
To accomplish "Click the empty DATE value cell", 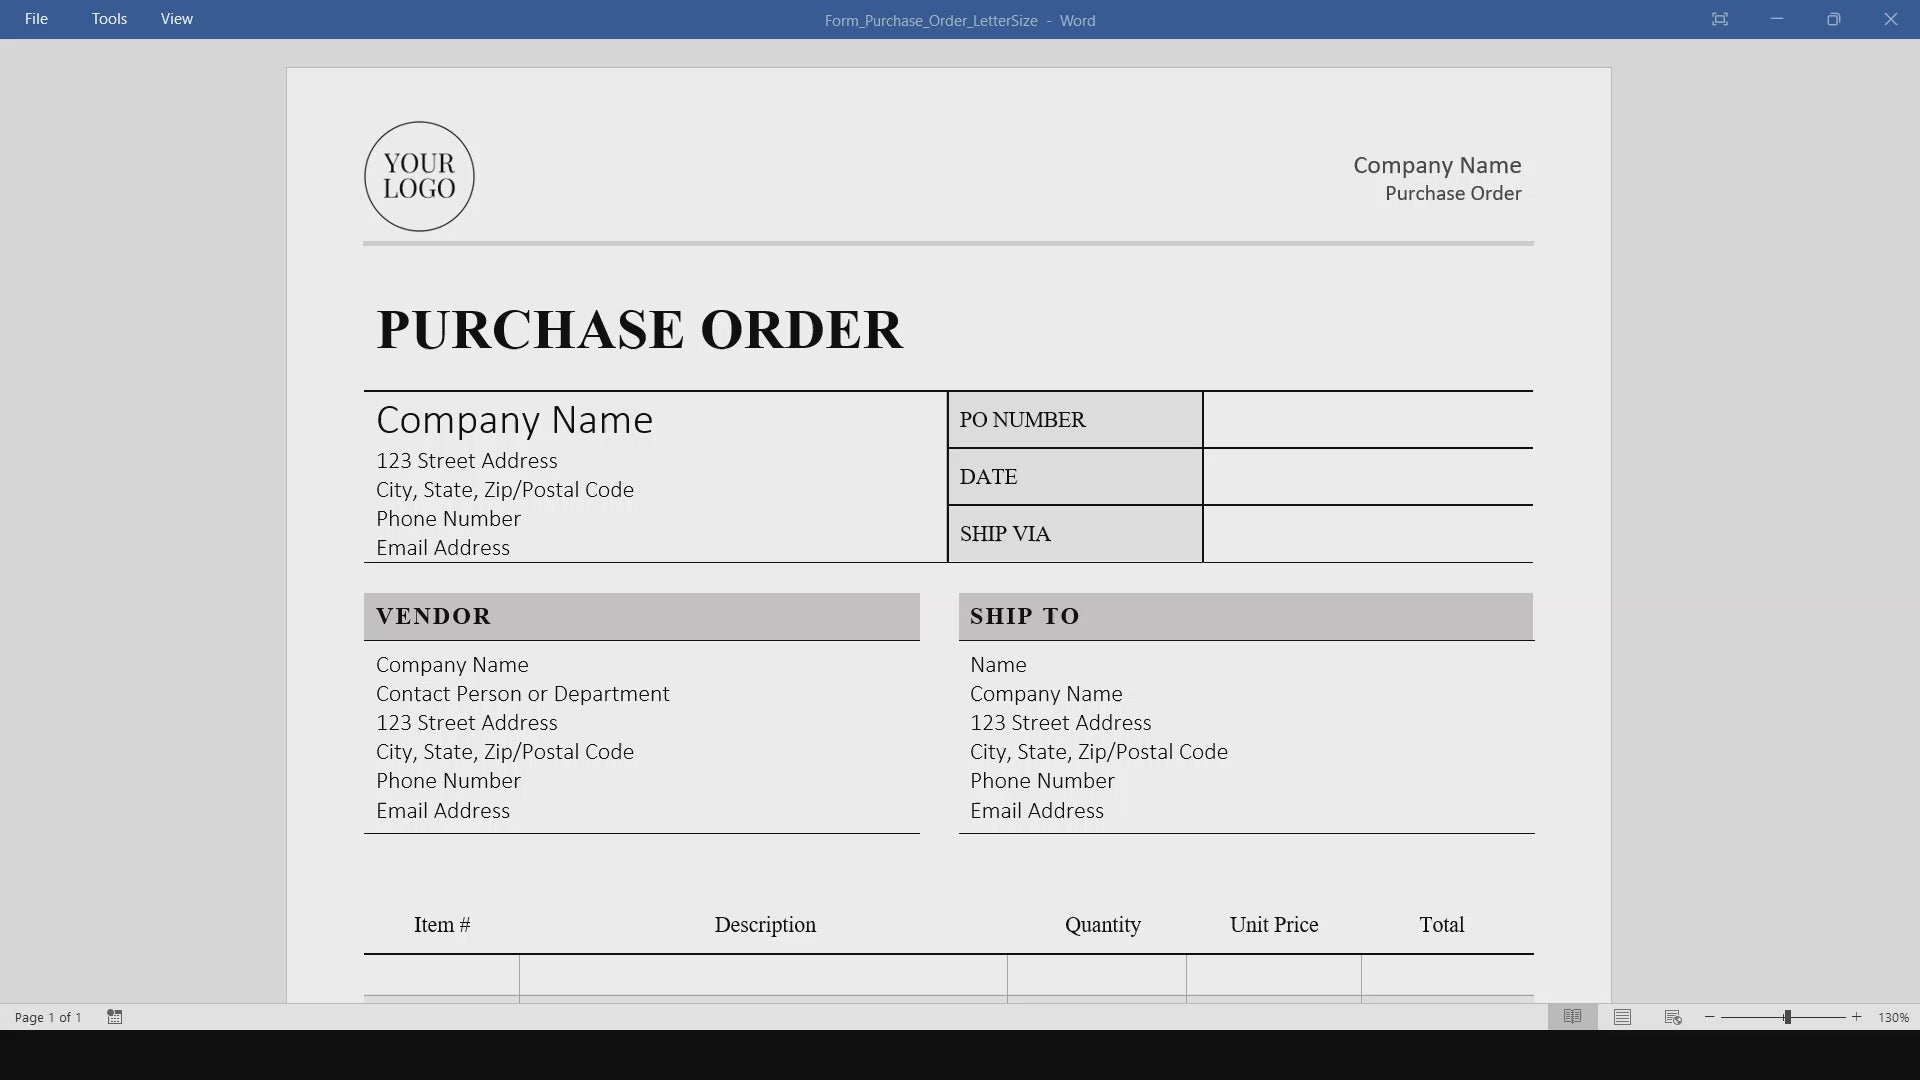I will [x=1367, y=477].
